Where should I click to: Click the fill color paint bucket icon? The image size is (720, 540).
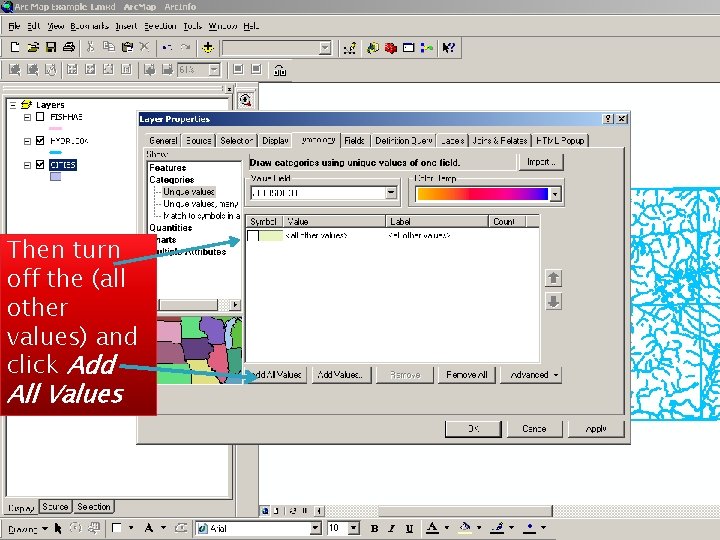coord(465,528)
